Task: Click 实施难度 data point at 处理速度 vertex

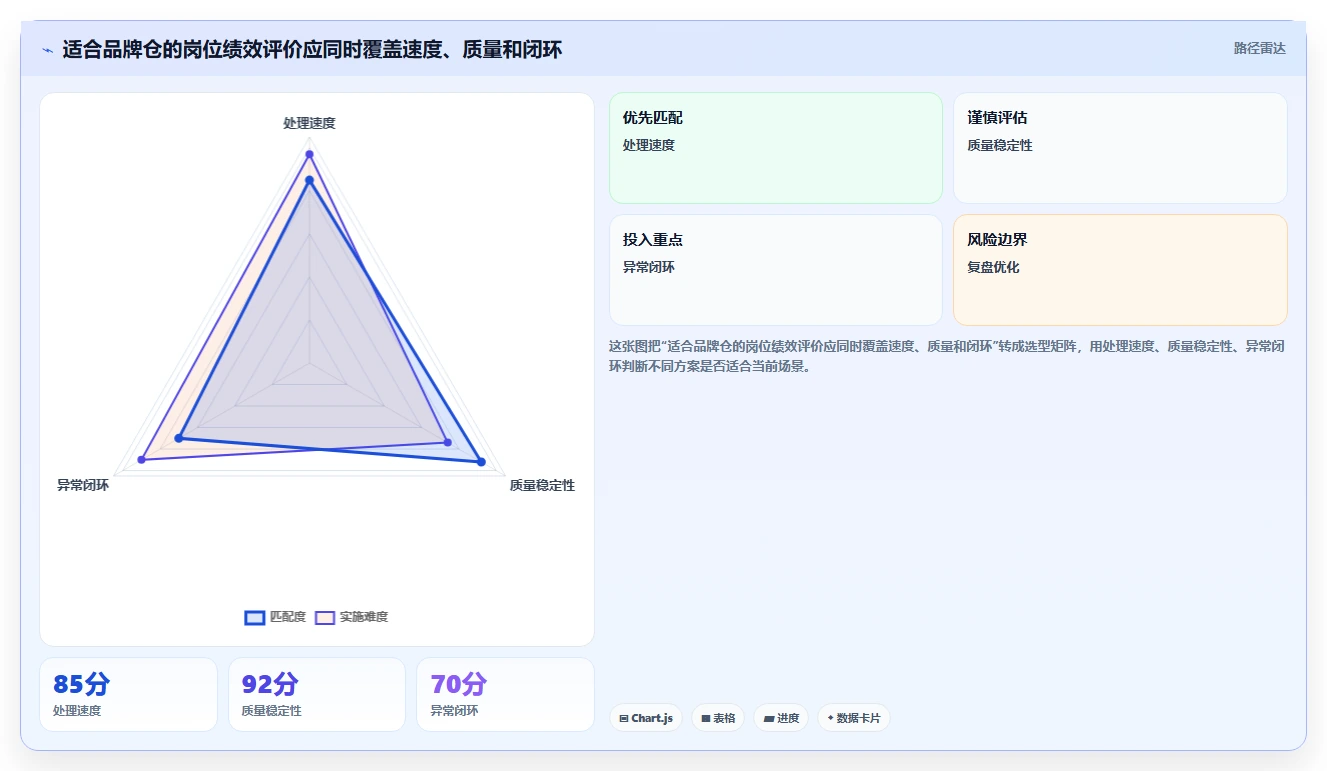Action: (309, 154)
